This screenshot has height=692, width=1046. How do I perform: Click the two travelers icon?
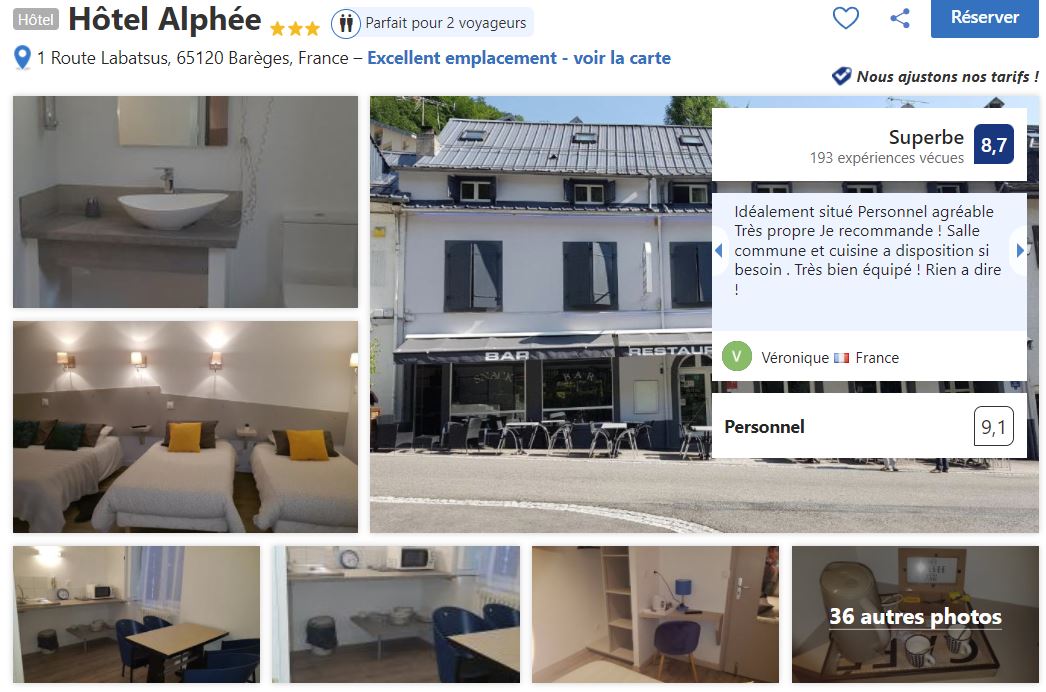coord(346,23)
